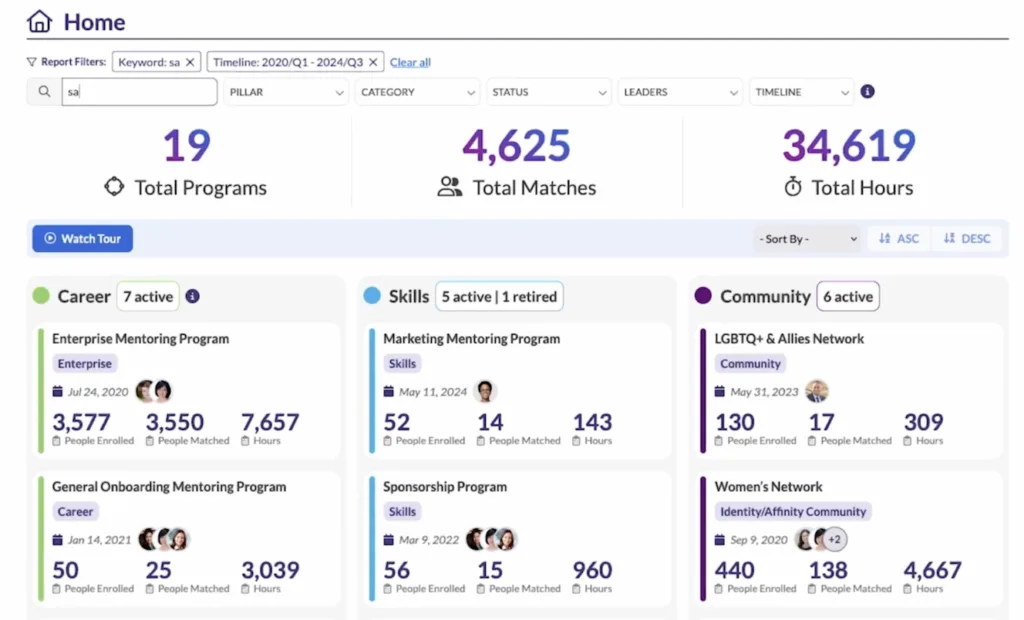The image size is (1024, 620).
Task: Open the LEADERS dropdown
Action: coord(679,91)
